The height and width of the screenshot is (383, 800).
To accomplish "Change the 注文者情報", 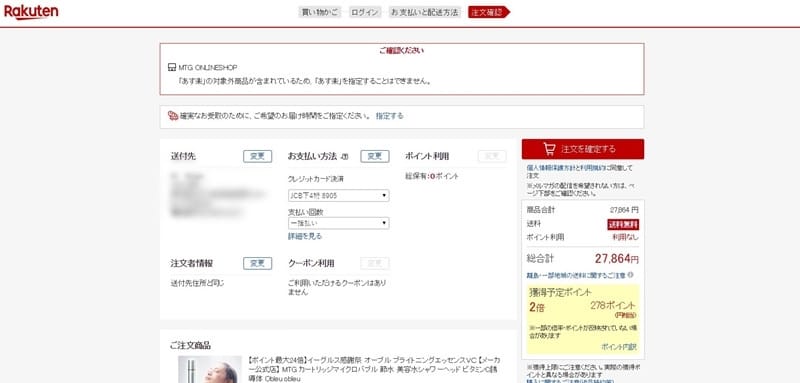I will [x=258, y=263].
